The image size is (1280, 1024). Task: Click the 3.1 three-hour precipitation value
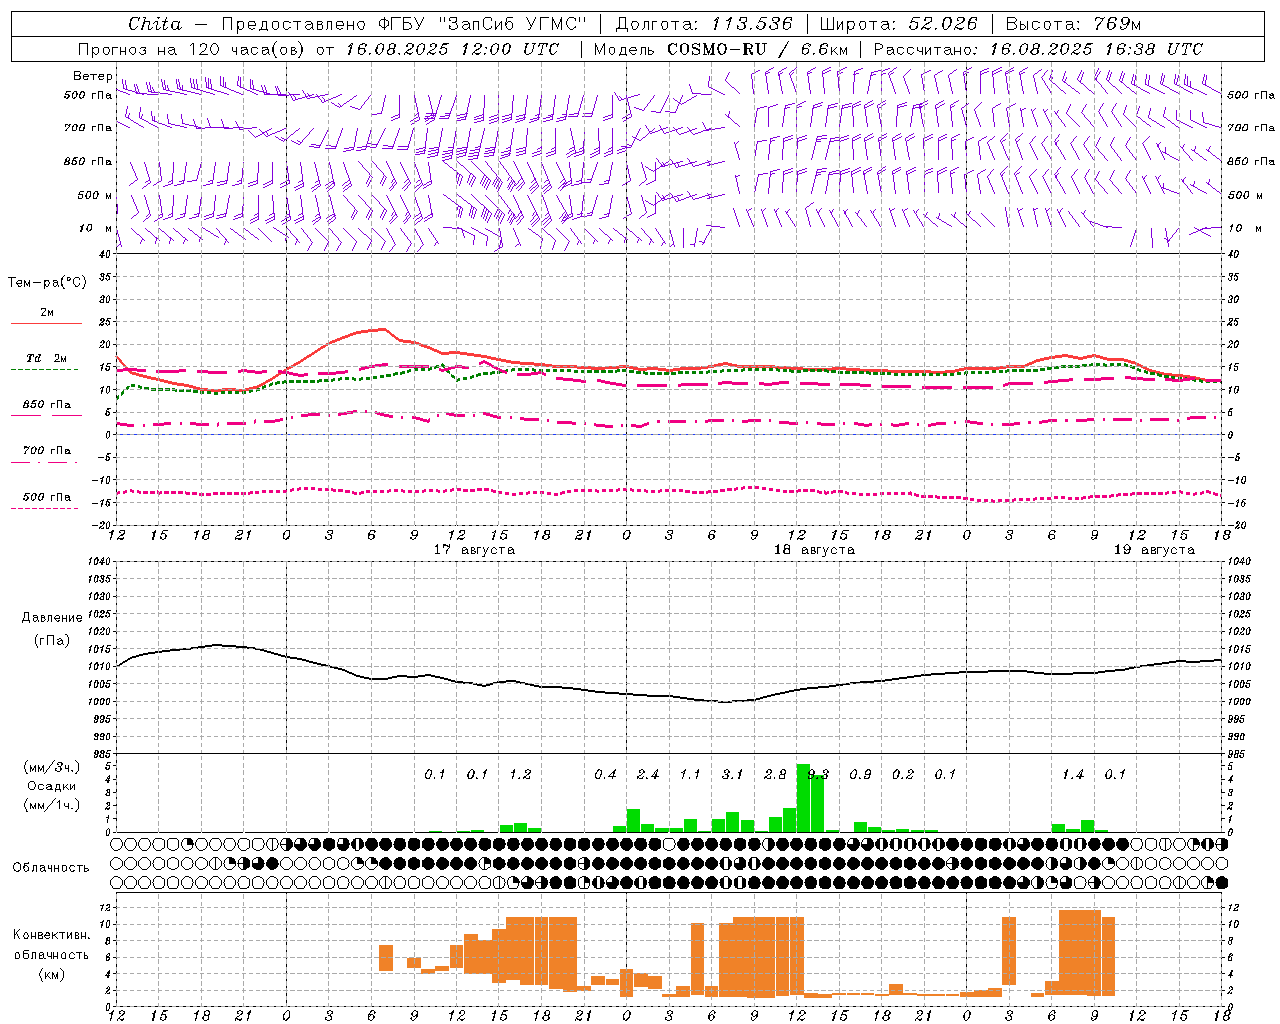pos(732,774)
